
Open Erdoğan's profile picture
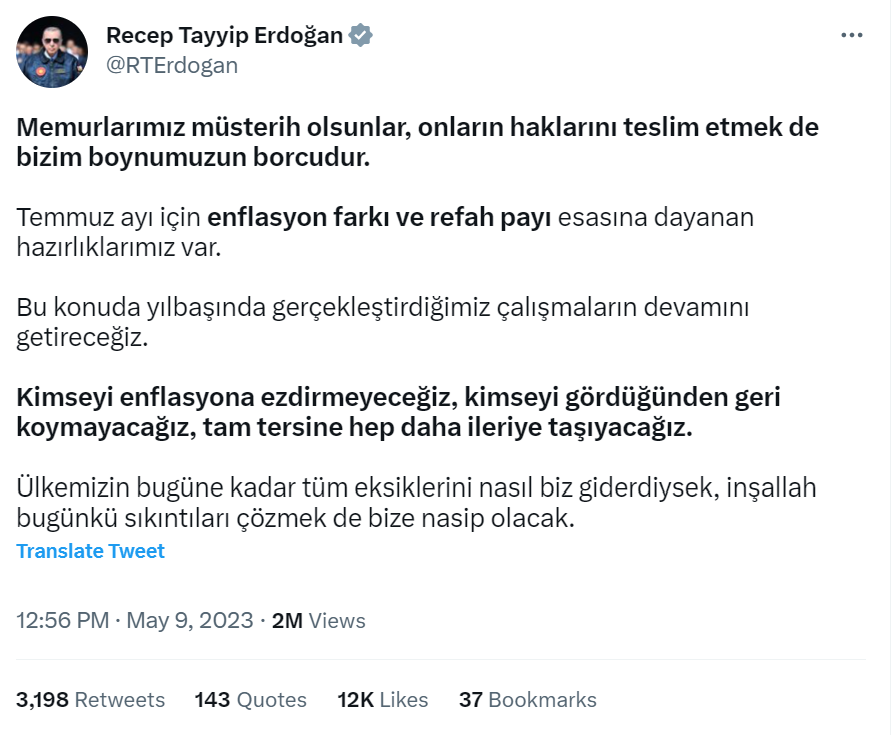(52, 50)
